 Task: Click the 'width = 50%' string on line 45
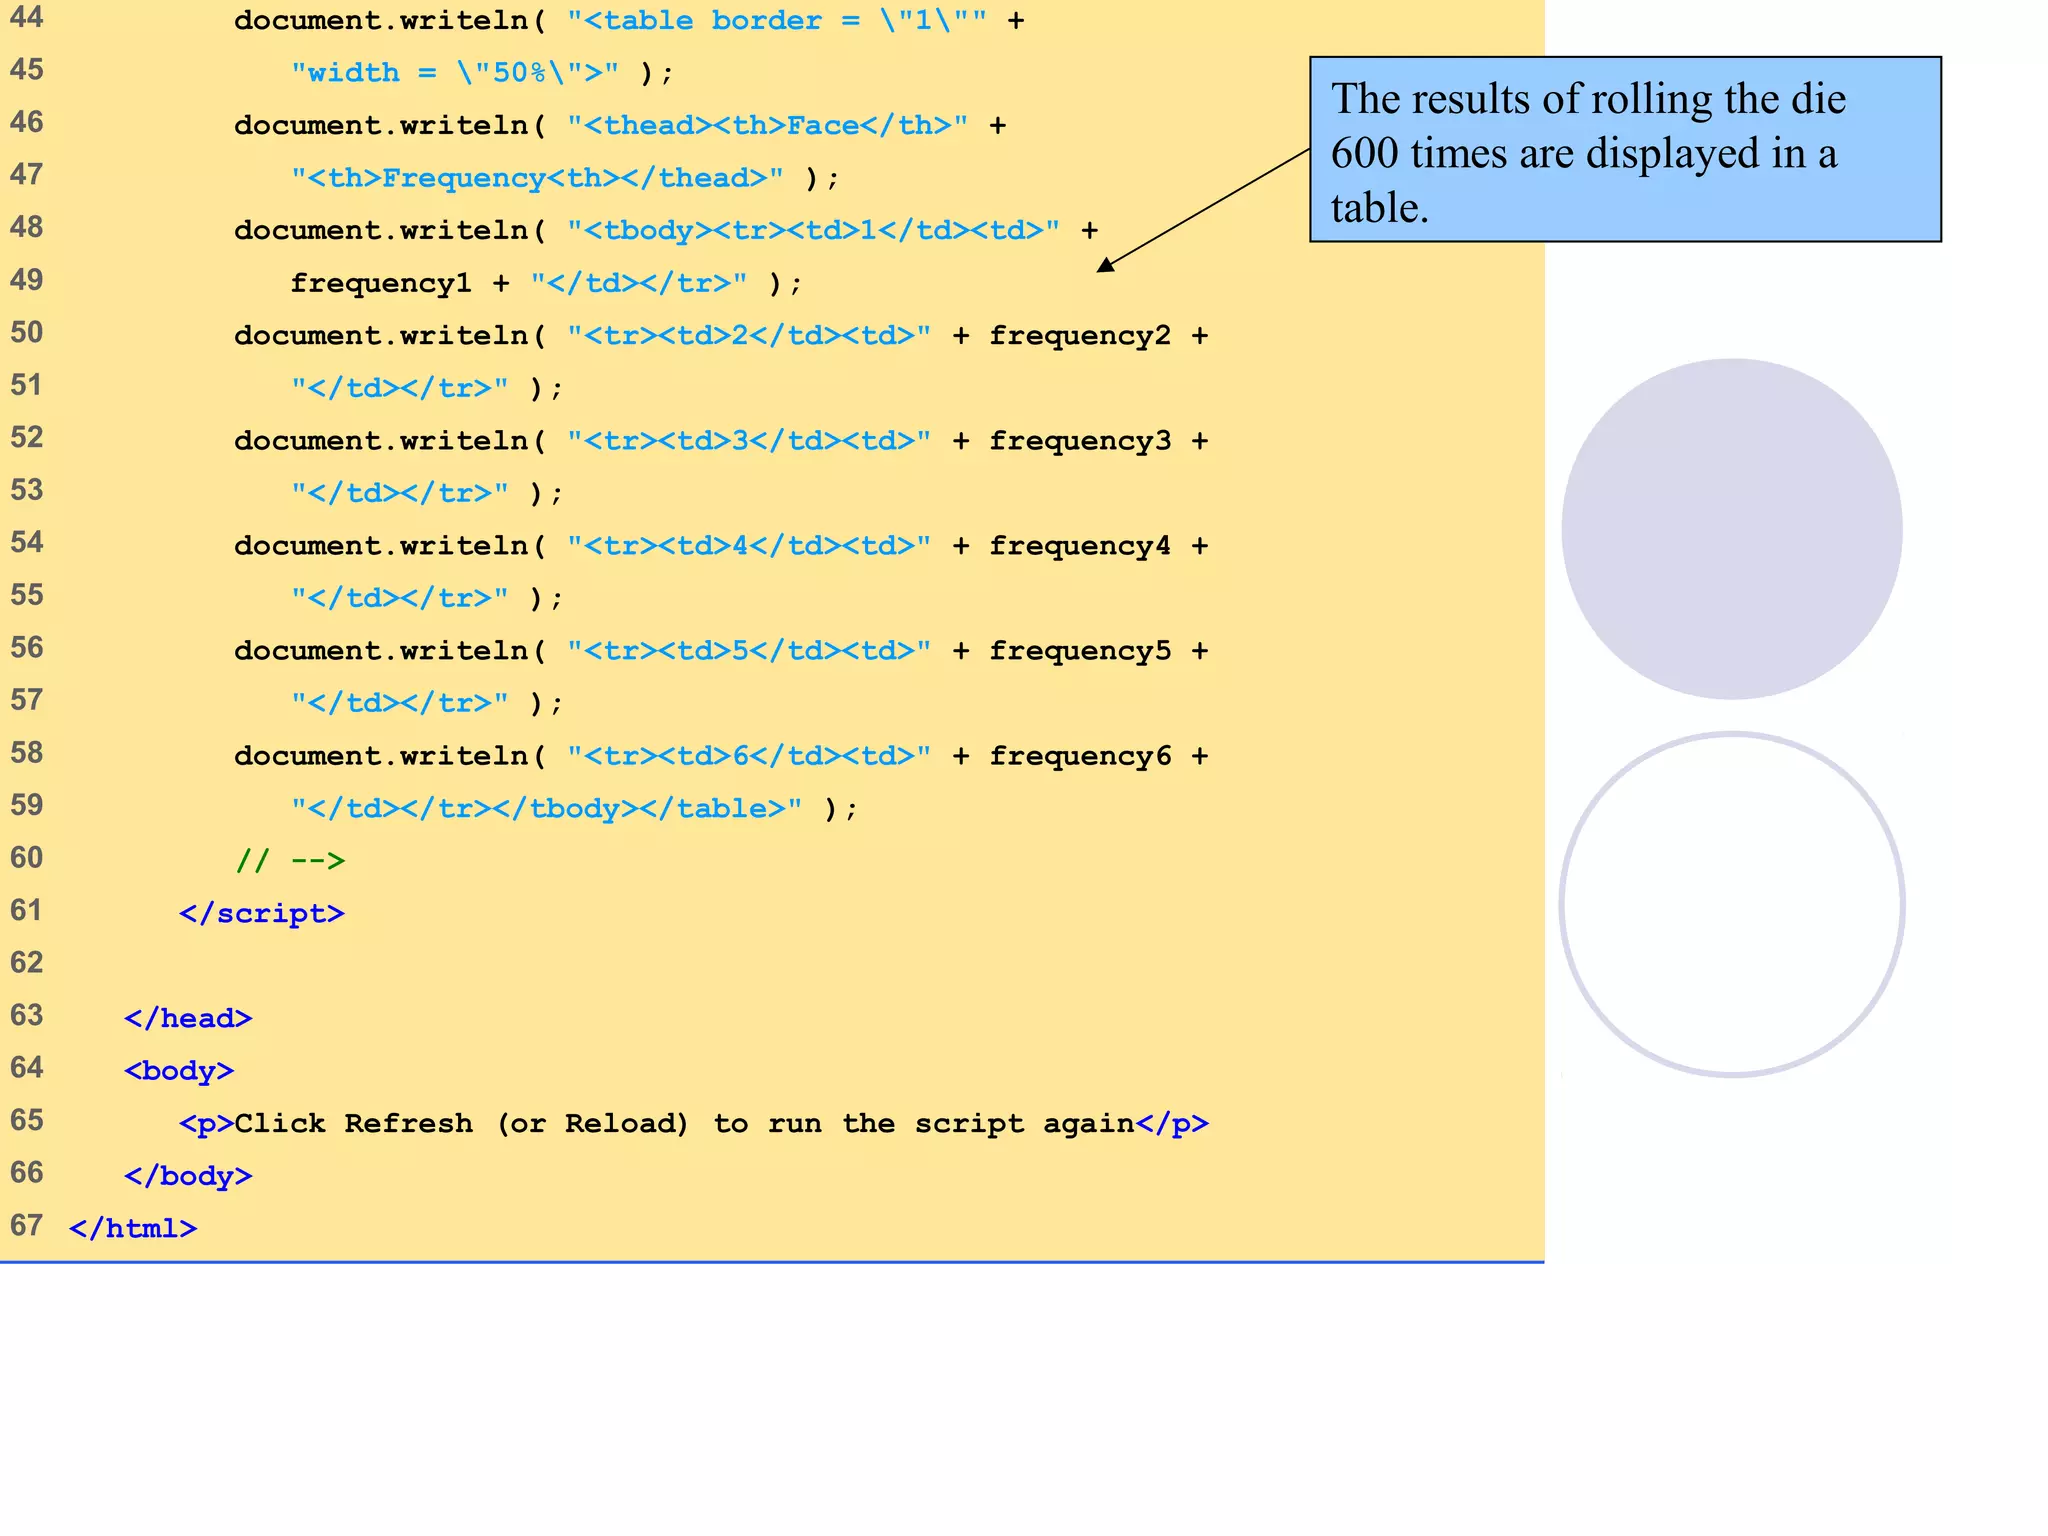455,73
